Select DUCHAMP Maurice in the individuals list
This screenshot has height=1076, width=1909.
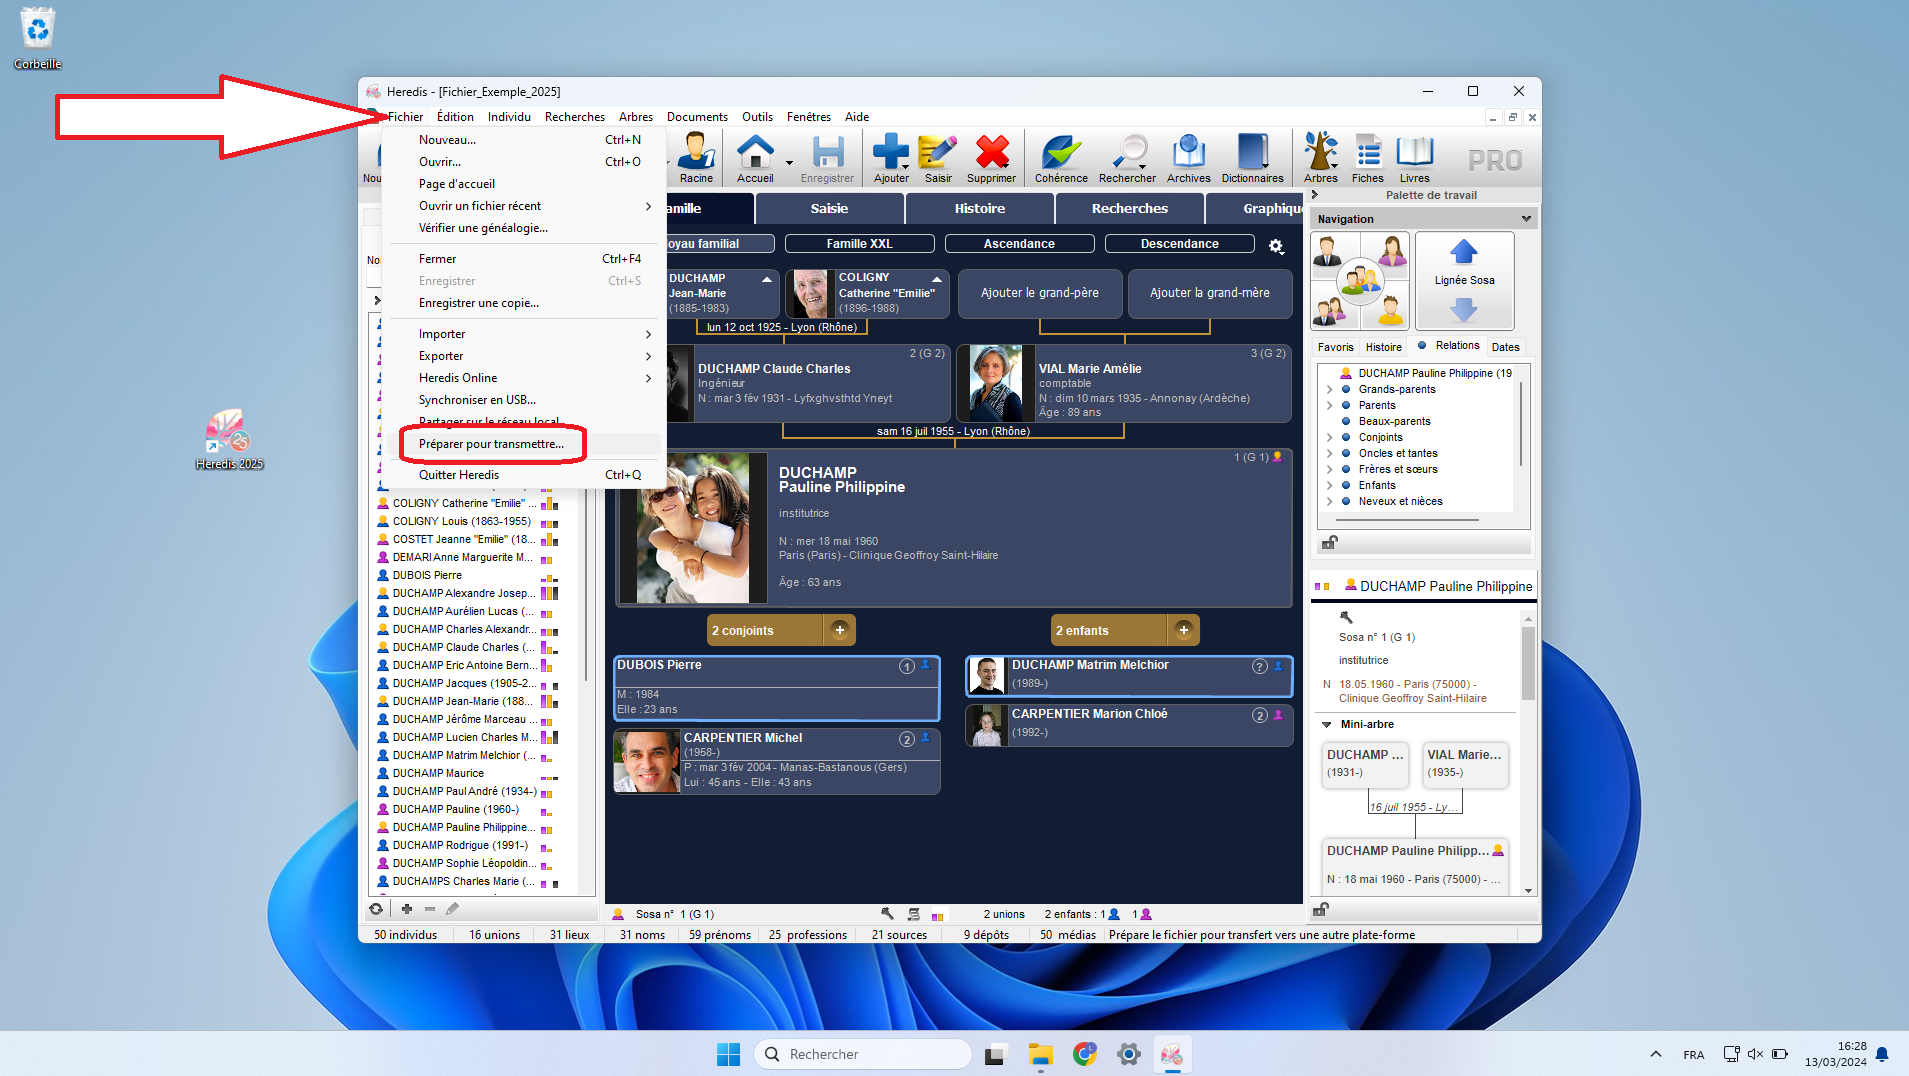point(438,773)
